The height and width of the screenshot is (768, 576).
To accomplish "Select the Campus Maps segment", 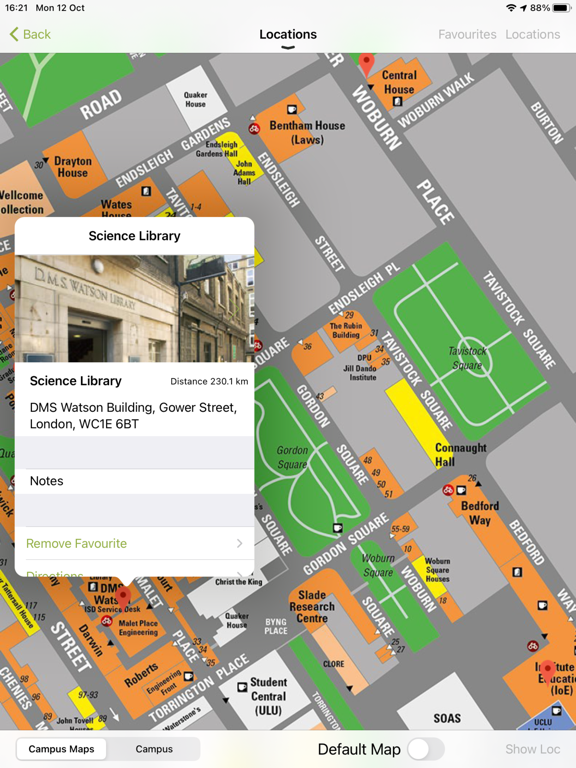I will [61, 749].
